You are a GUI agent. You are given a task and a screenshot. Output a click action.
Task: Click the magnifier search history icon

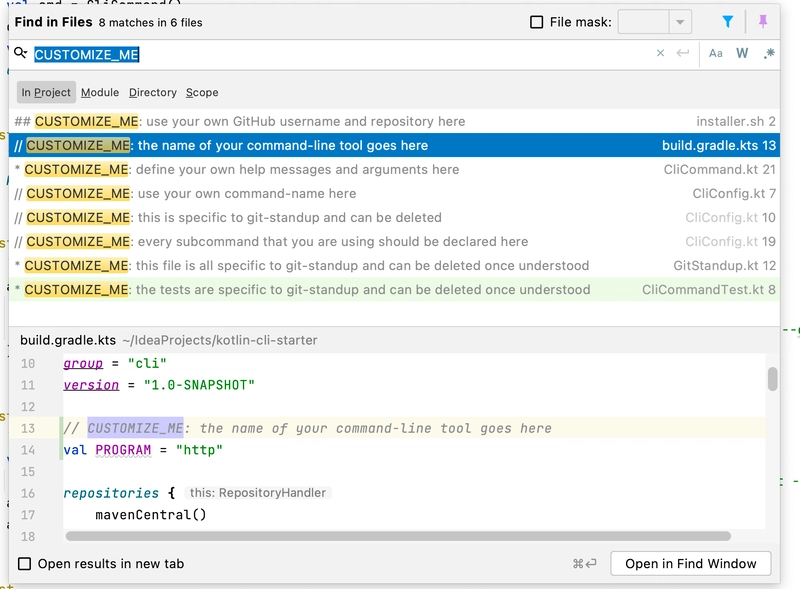click(21, 54)
